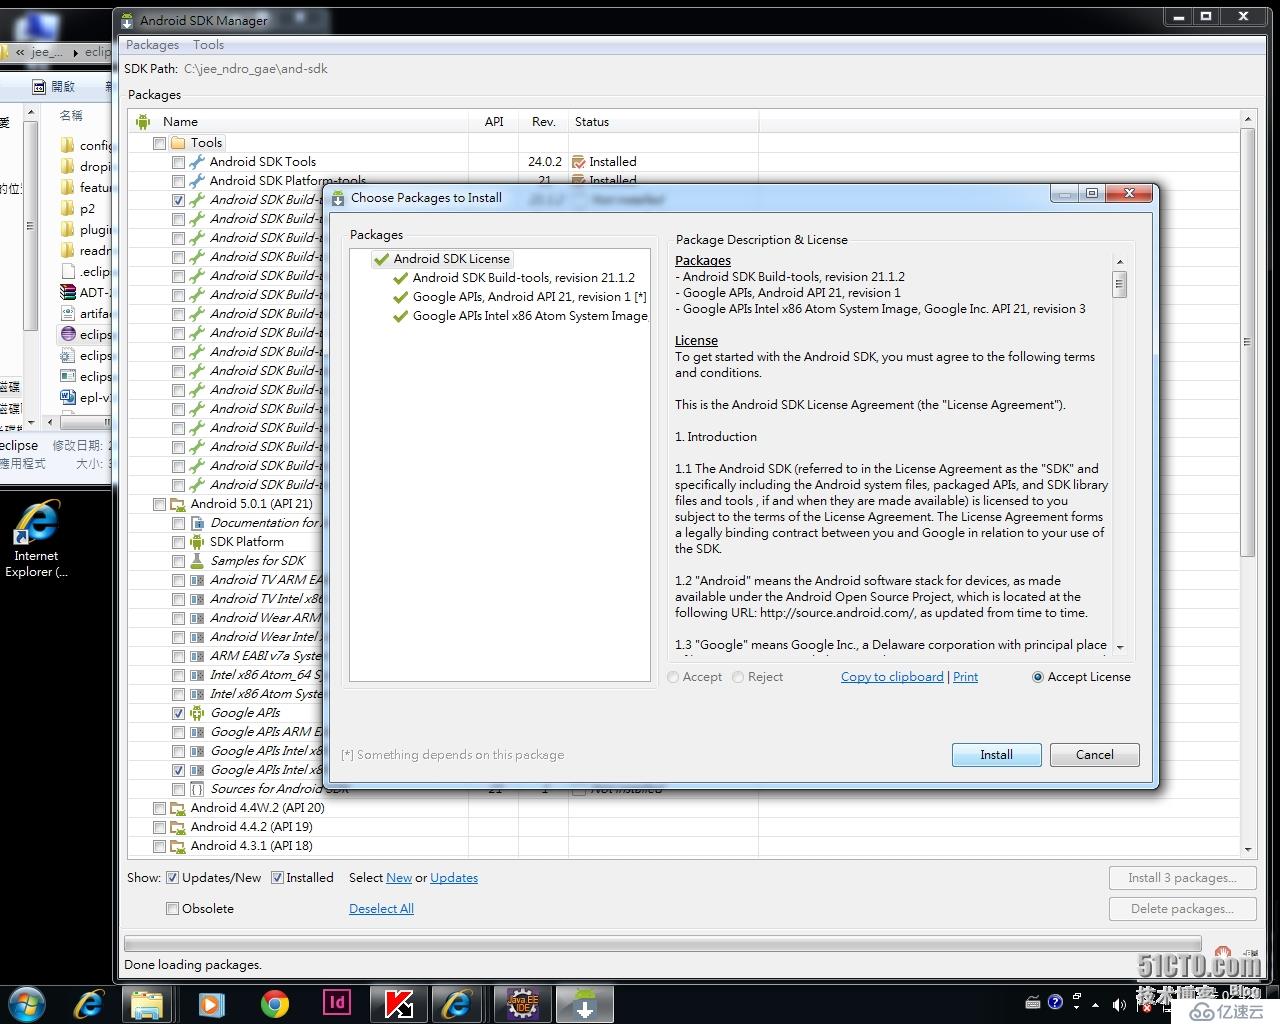Open the Windows Start menu
The height and width of the screenshot is (1024, 1280).
tap(28, 1004)
